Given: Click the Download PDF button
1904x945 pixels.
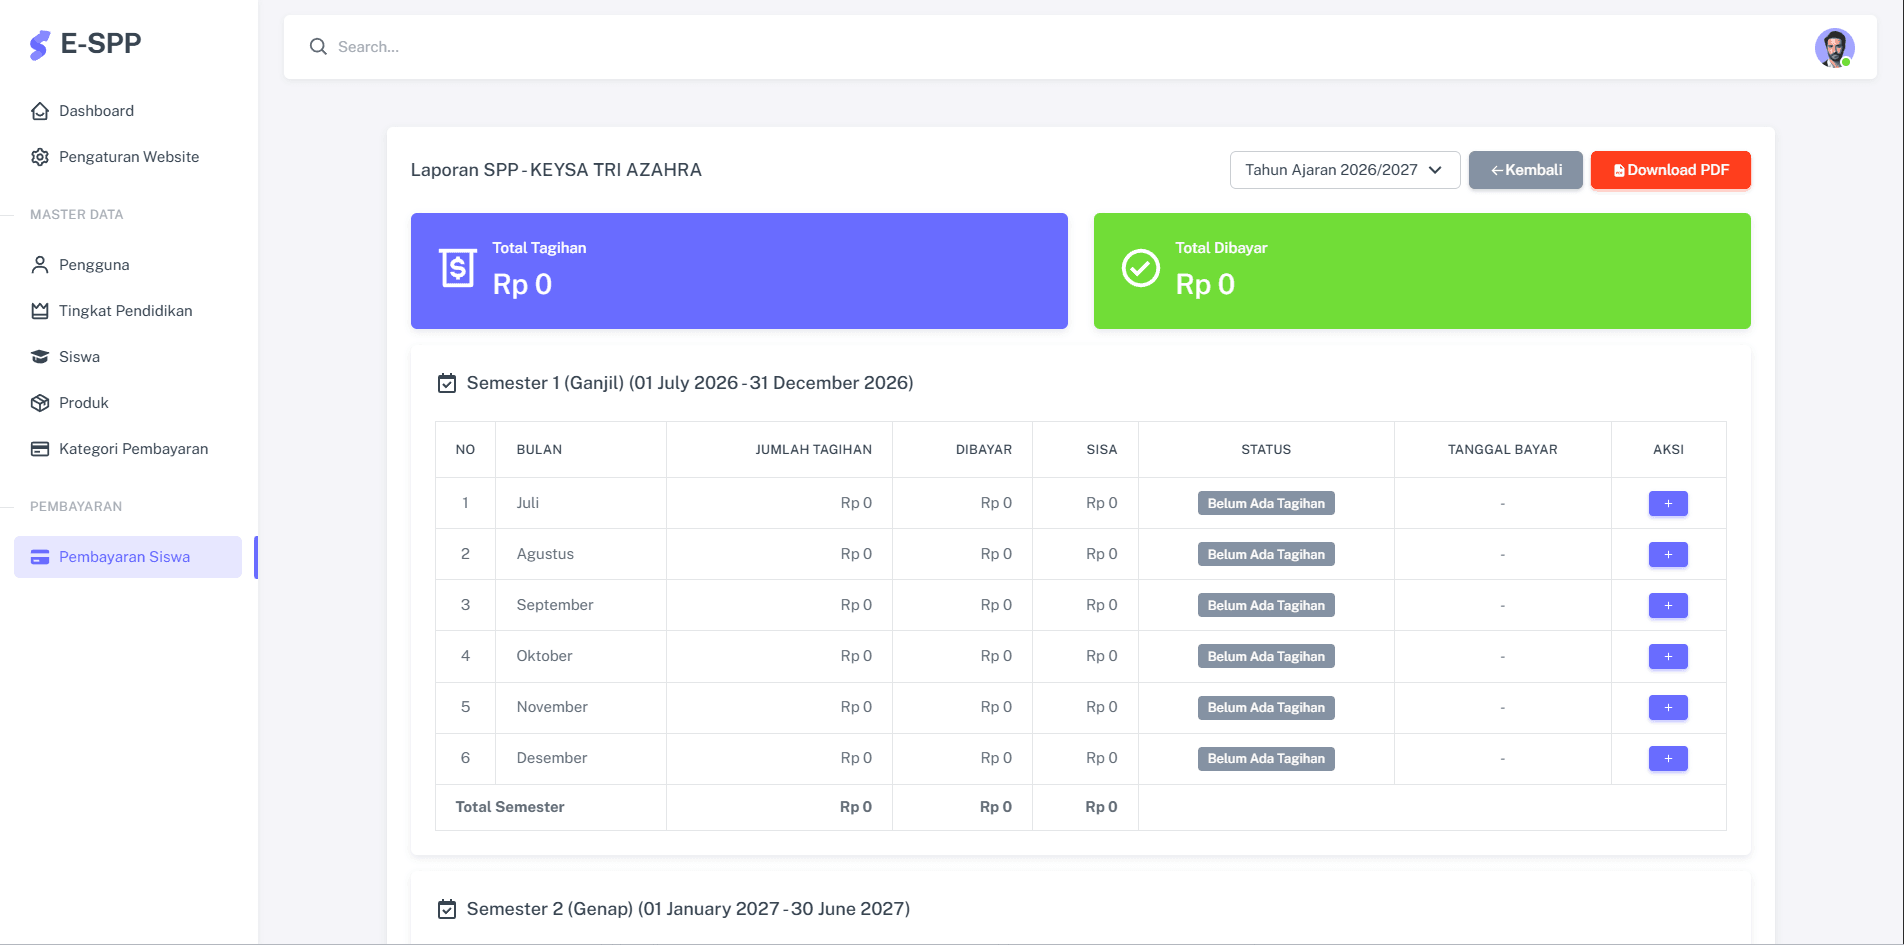Looking at the screenshot, I should pos(1671,170).
